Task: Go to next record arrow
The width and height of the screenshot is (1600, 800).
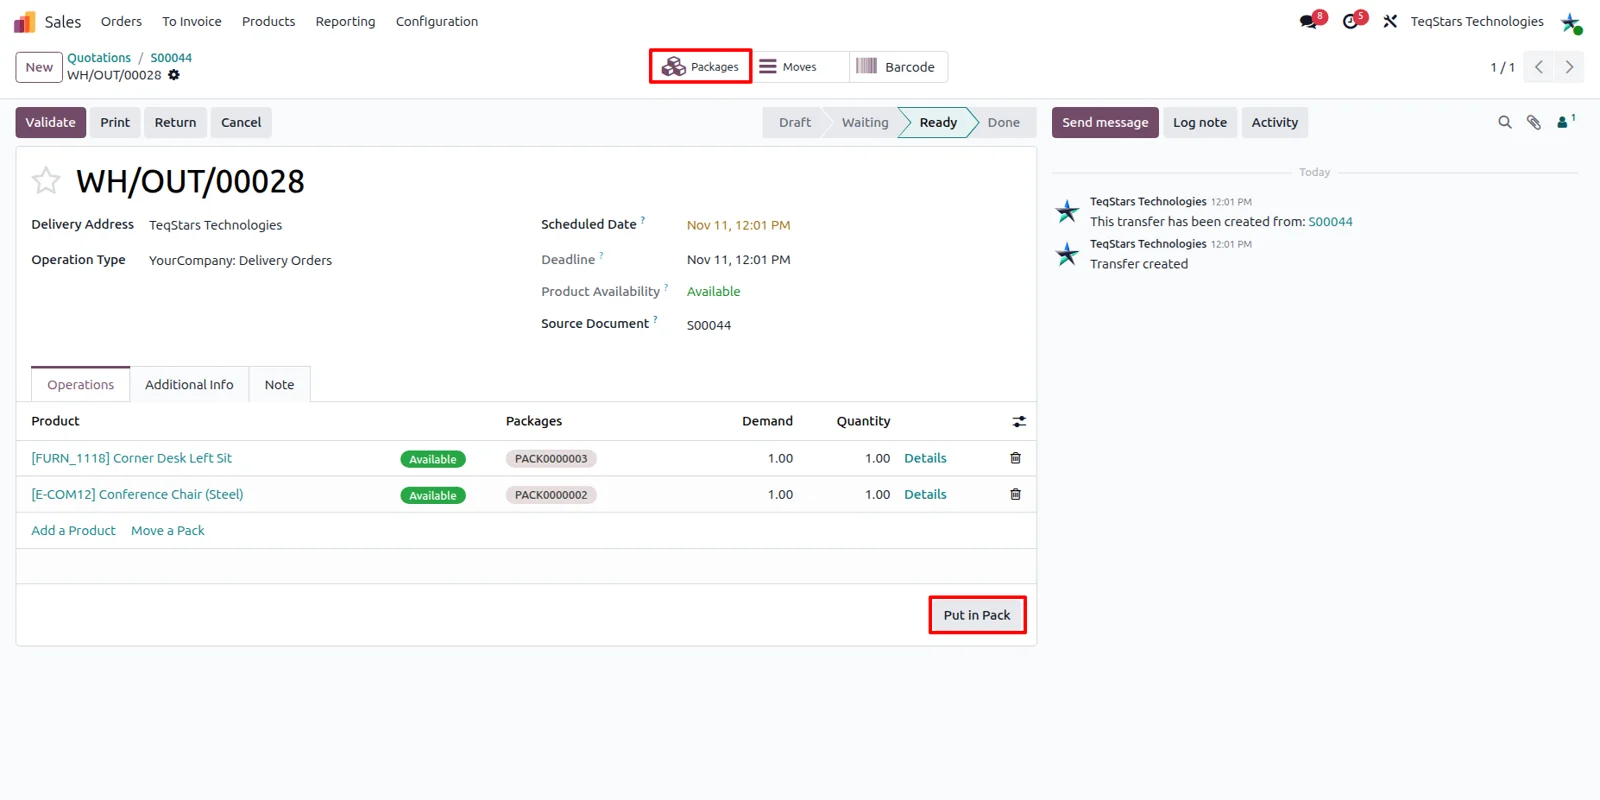Action: click(1569, 67)
